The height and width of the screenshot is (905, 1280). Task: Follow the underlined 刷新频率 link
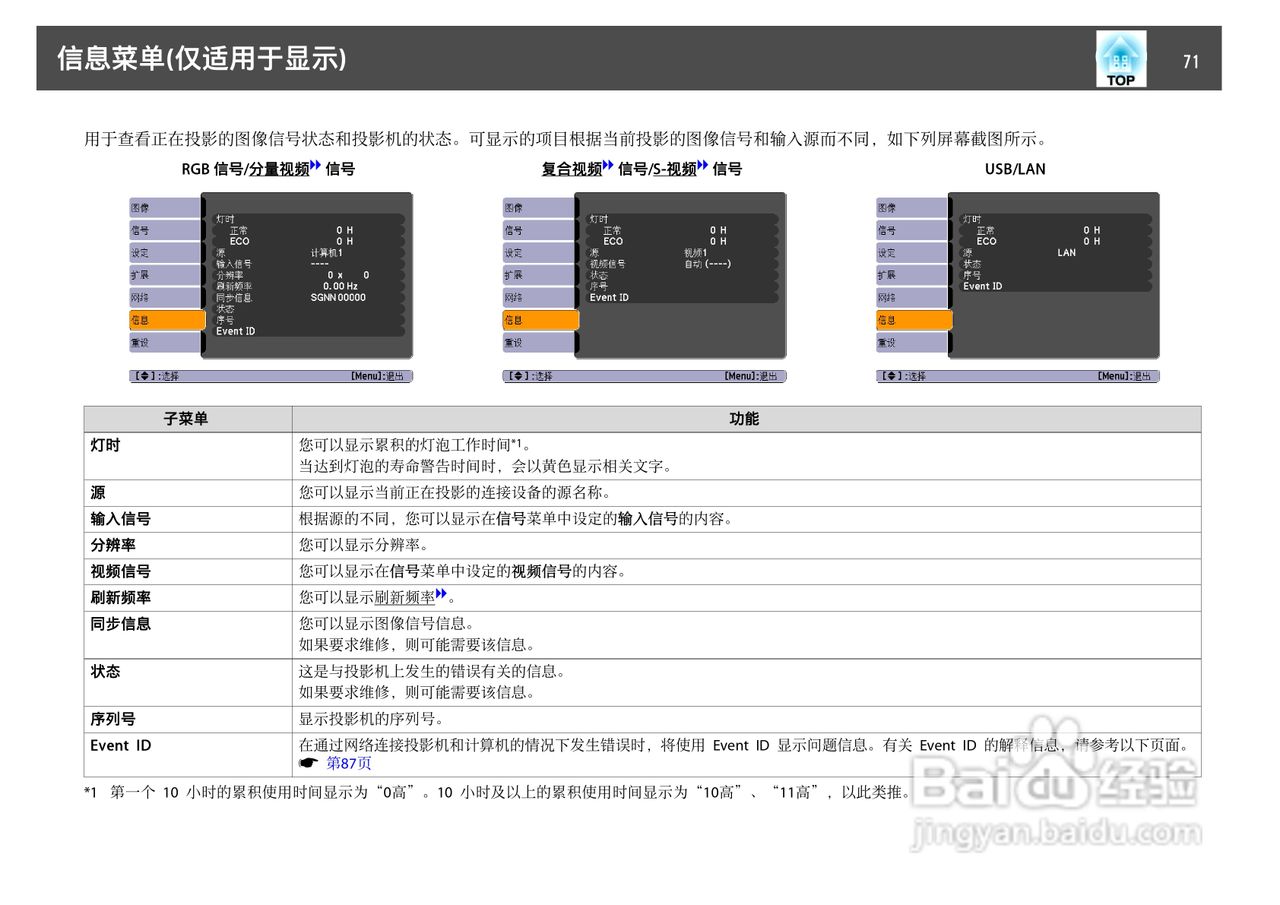click(405, 598)
